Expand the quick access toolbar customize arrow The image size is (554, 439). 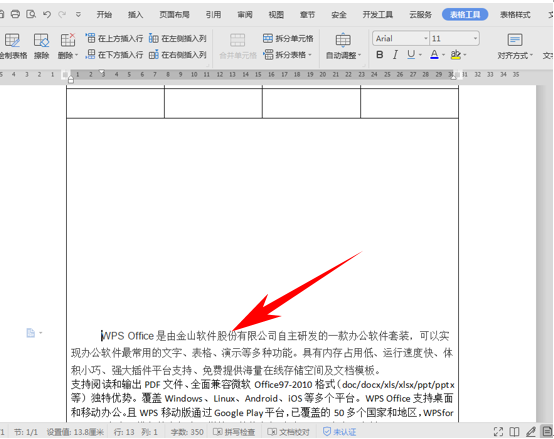(x=78, y=14)
